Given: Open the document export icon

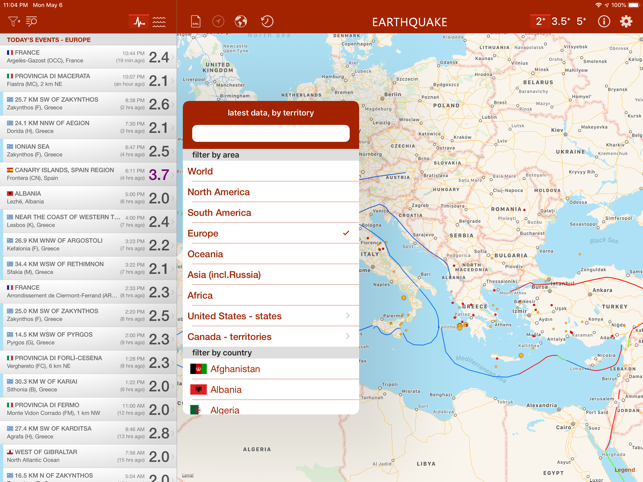Looking at the screenshot, I should pyautogui.click(x=196, y=21).
